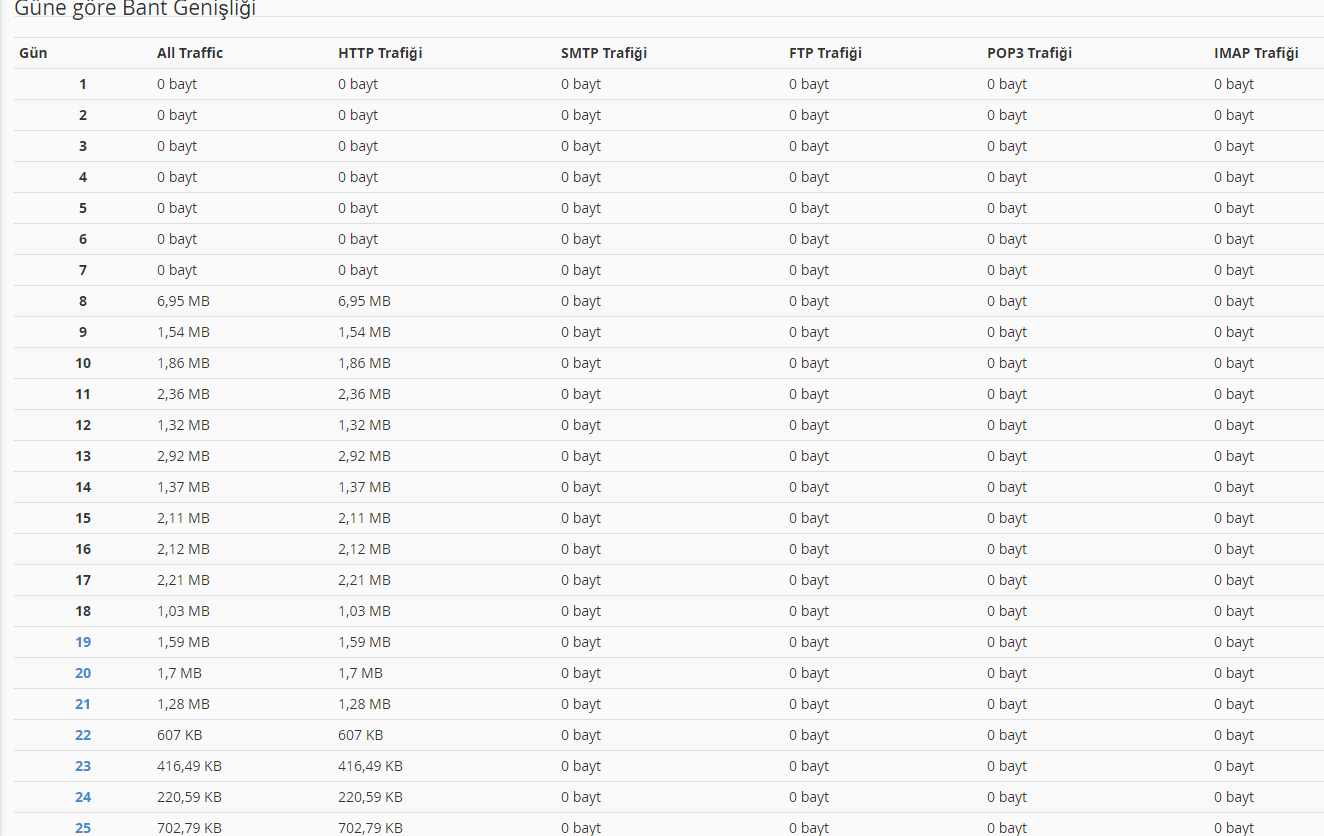Open the day 21 bandwidth link
The width and height of the screenshot is (1324, 836).
pos(83,704)
